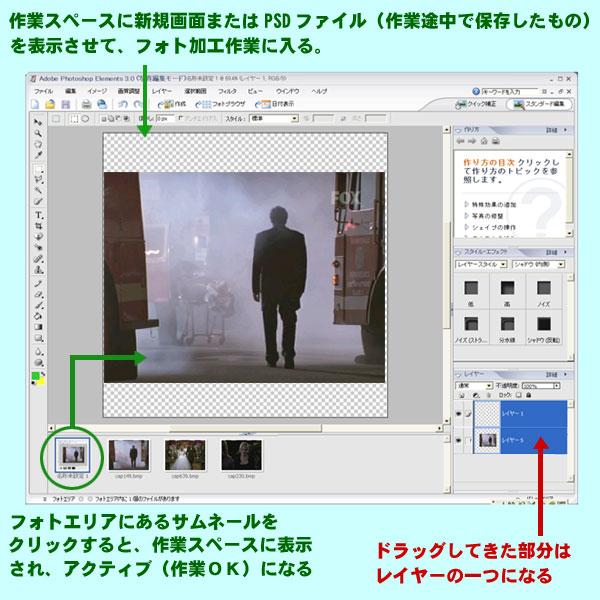This screenshot has width=600, height=600.
Task: Open the 不透明度 100% dropdown arrow
Action: tap(557, 385)
